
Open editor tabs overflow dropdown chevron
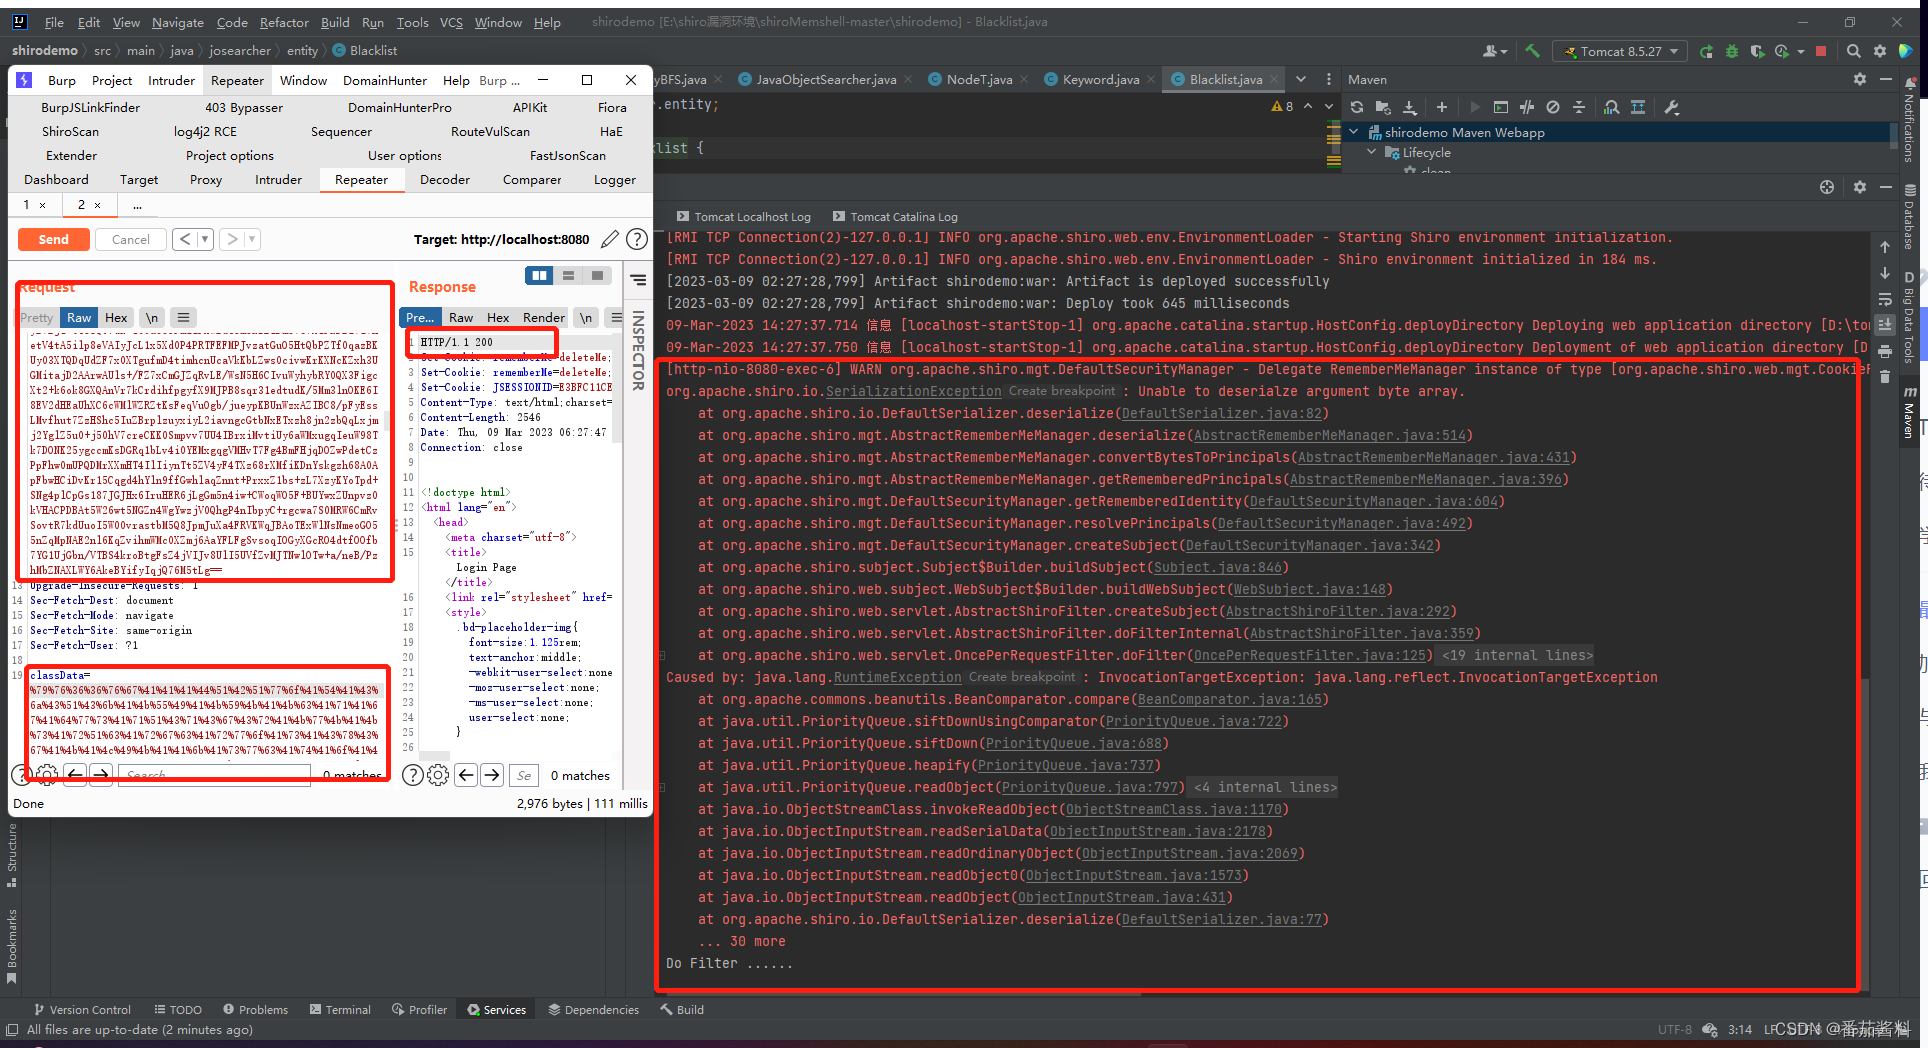(x=1301, y=79)
